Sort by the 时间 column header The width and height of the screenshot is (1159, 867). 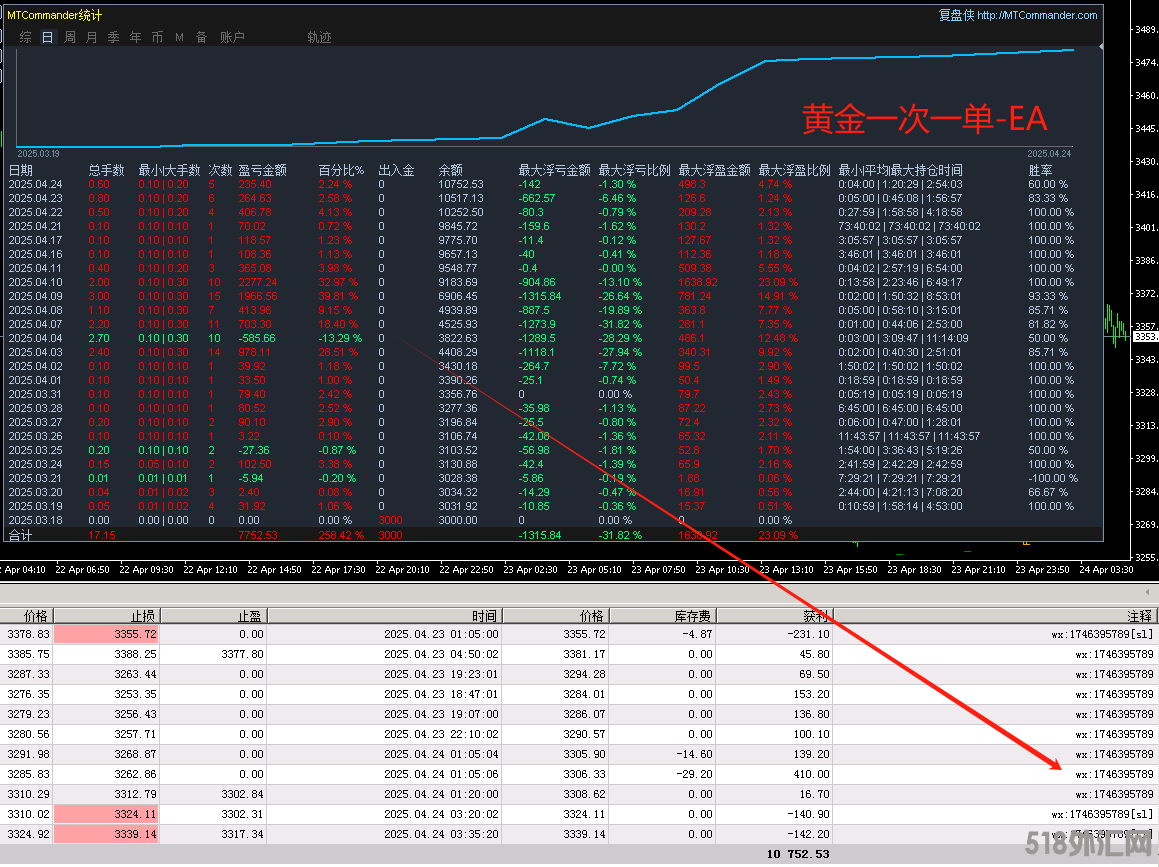[384, 616]
